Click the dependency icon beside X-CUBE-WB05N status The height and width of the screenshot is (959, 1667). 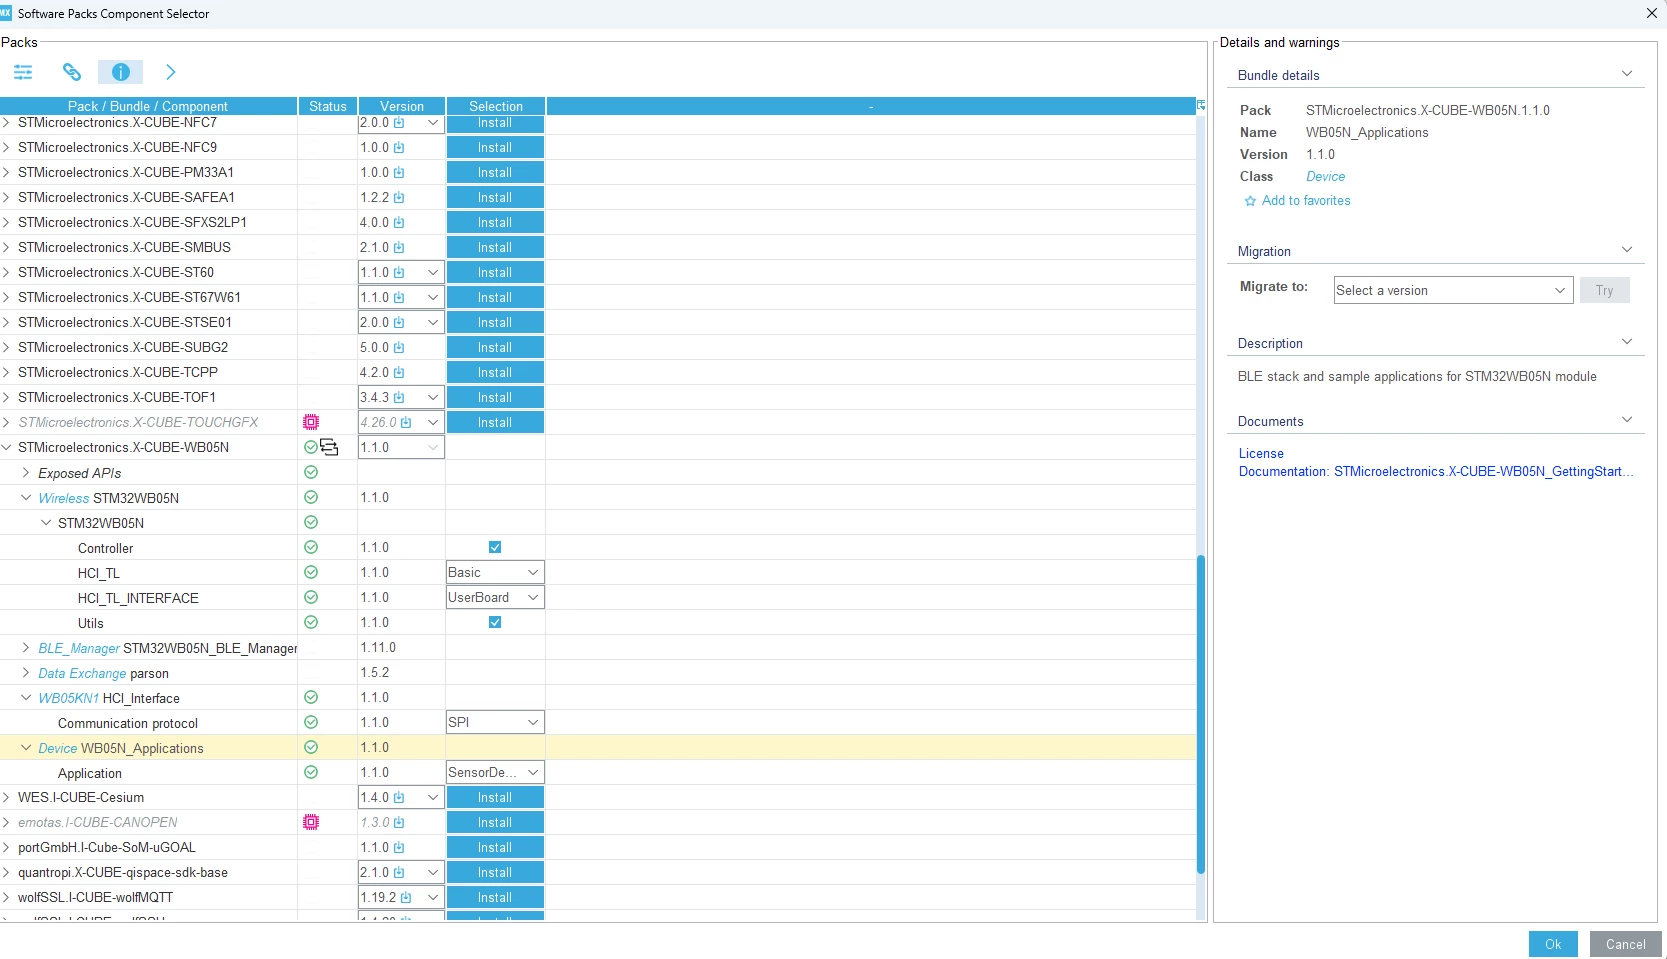329,447
